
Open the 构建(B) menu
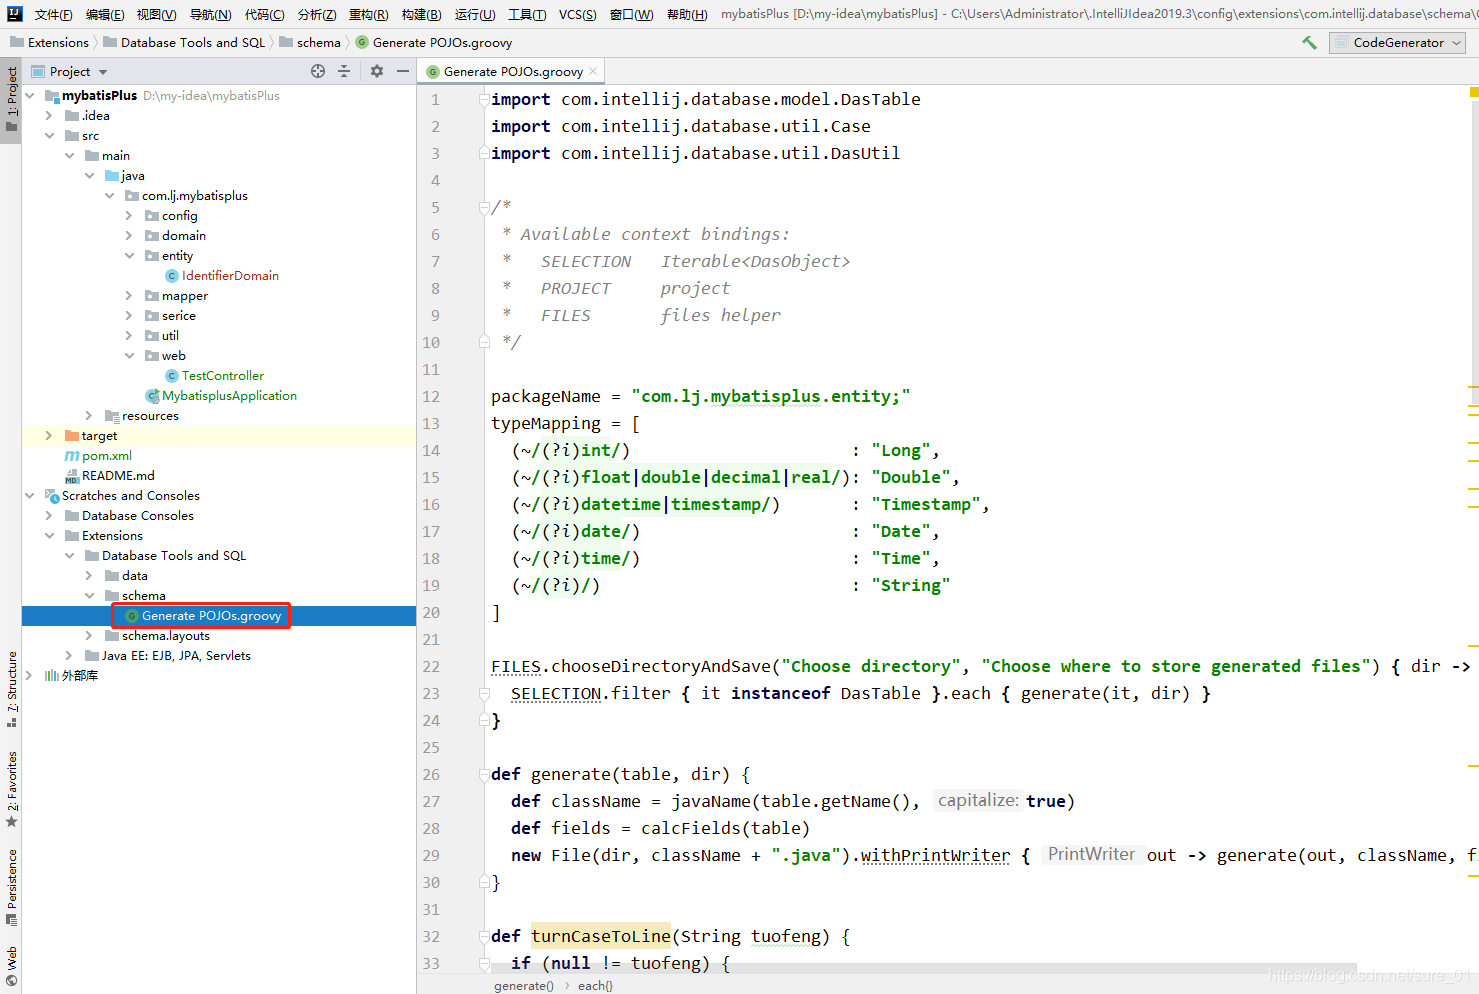coord(421,14)
